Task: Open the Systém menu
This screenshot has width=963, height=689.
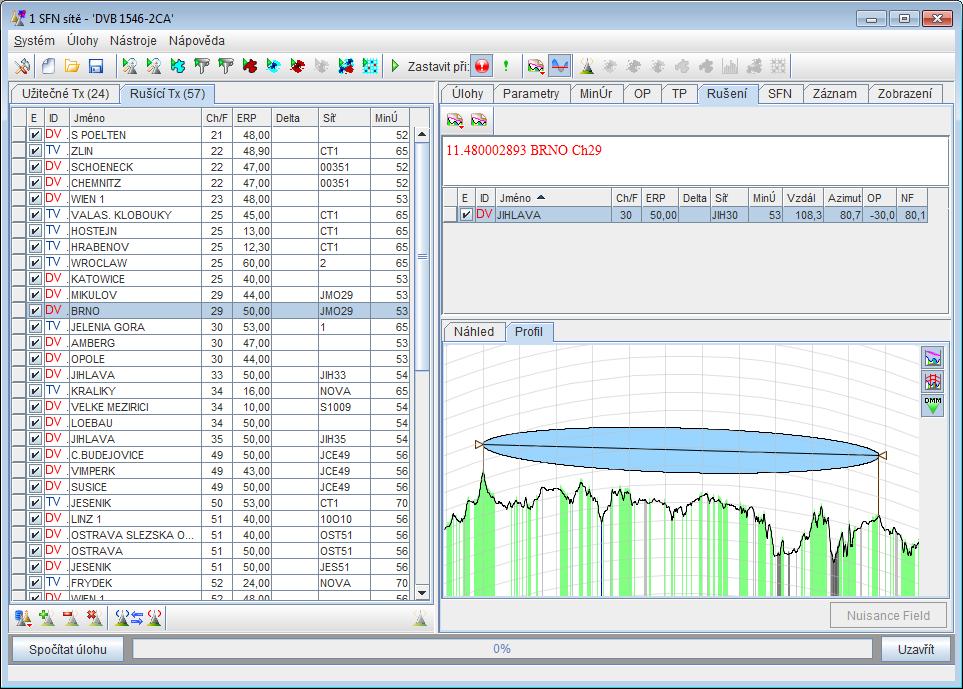Action: click(34, 41)
